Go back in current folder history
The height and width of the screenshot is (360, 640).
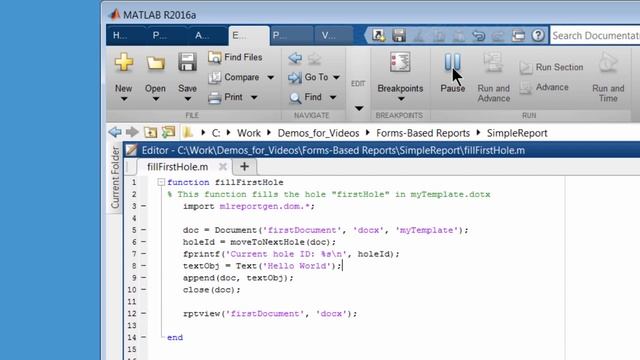click(x=115, y=132)
